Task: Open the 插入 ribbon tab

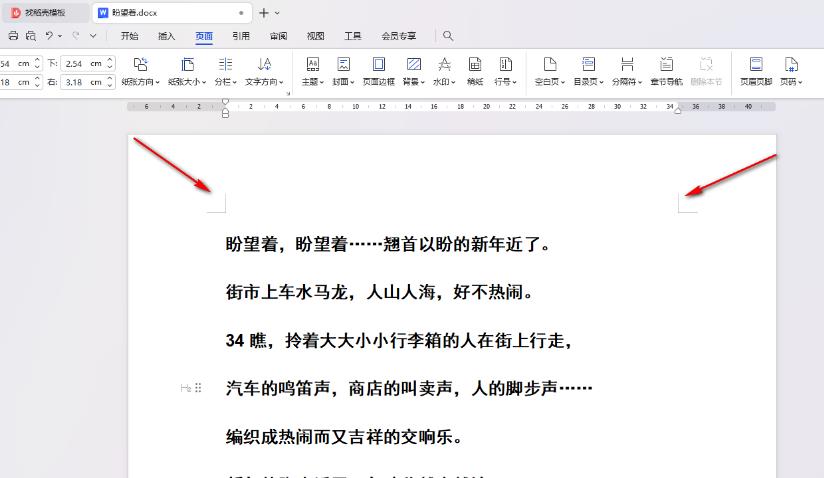Action: coord(167,36)
